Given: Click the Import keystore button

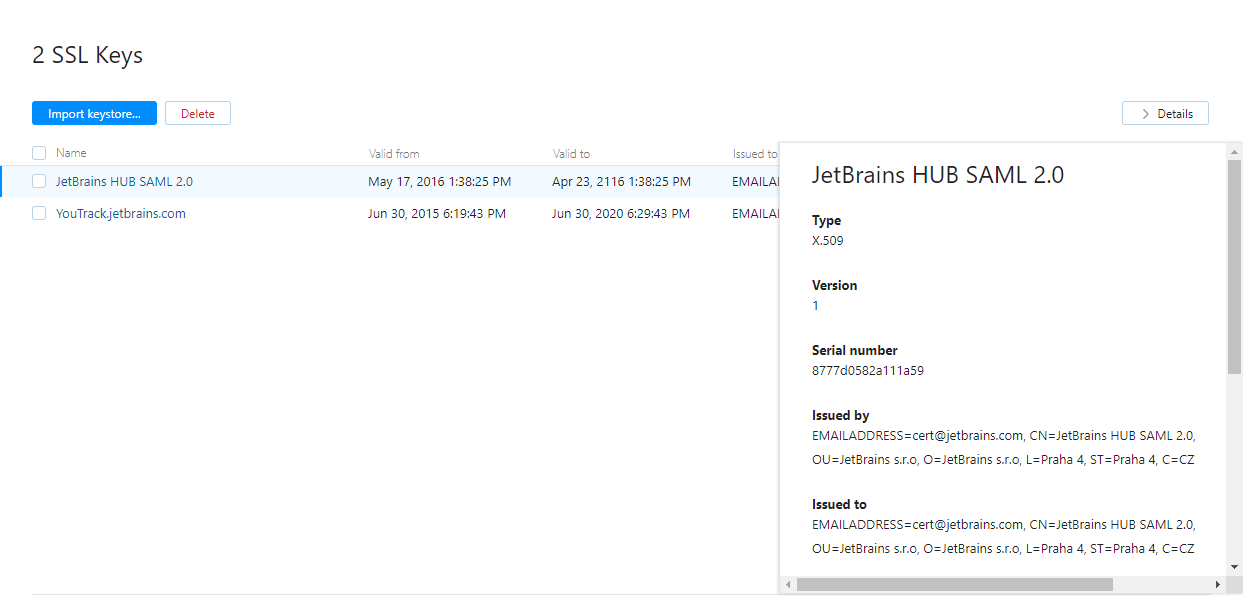Looking at the screenshot, I should click(x=94, y=114).
